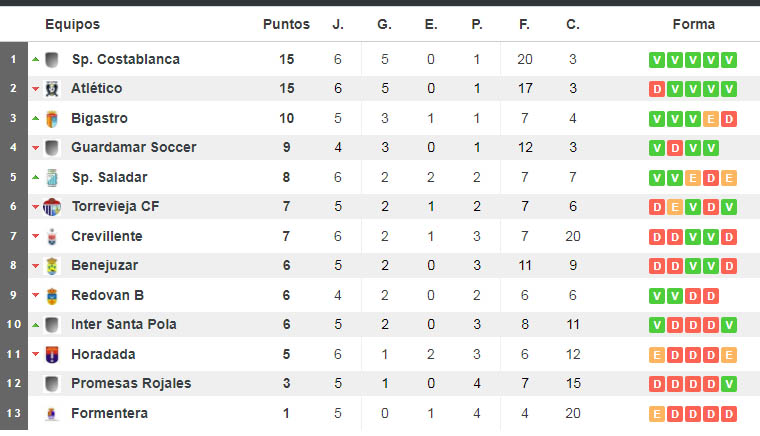Click the Redovan B crest icon
This screenshot has width=760, height=436.
coord(52,296)
